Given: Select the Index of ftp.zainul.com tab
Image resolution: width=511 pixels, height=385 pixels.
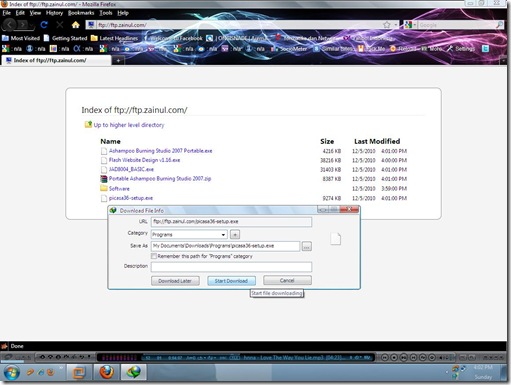Looking at the screenshot, I should pos(56,60).
